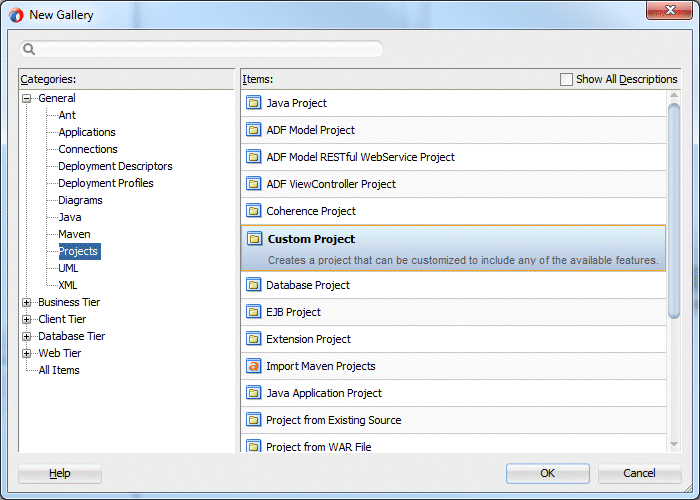Click the ADF ViewController Project icon

[254, 184]
